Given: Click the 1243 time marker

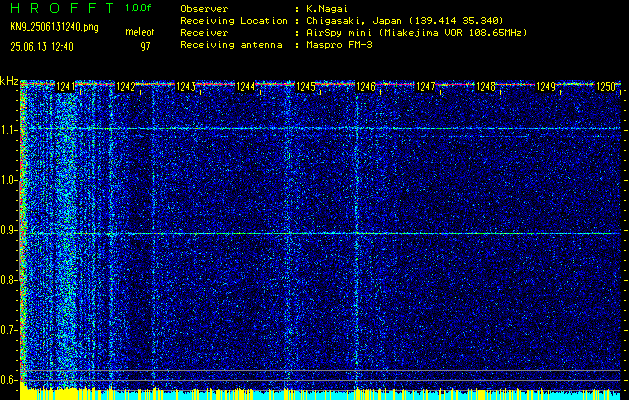Looking at the screenshot, I should 186,87.
